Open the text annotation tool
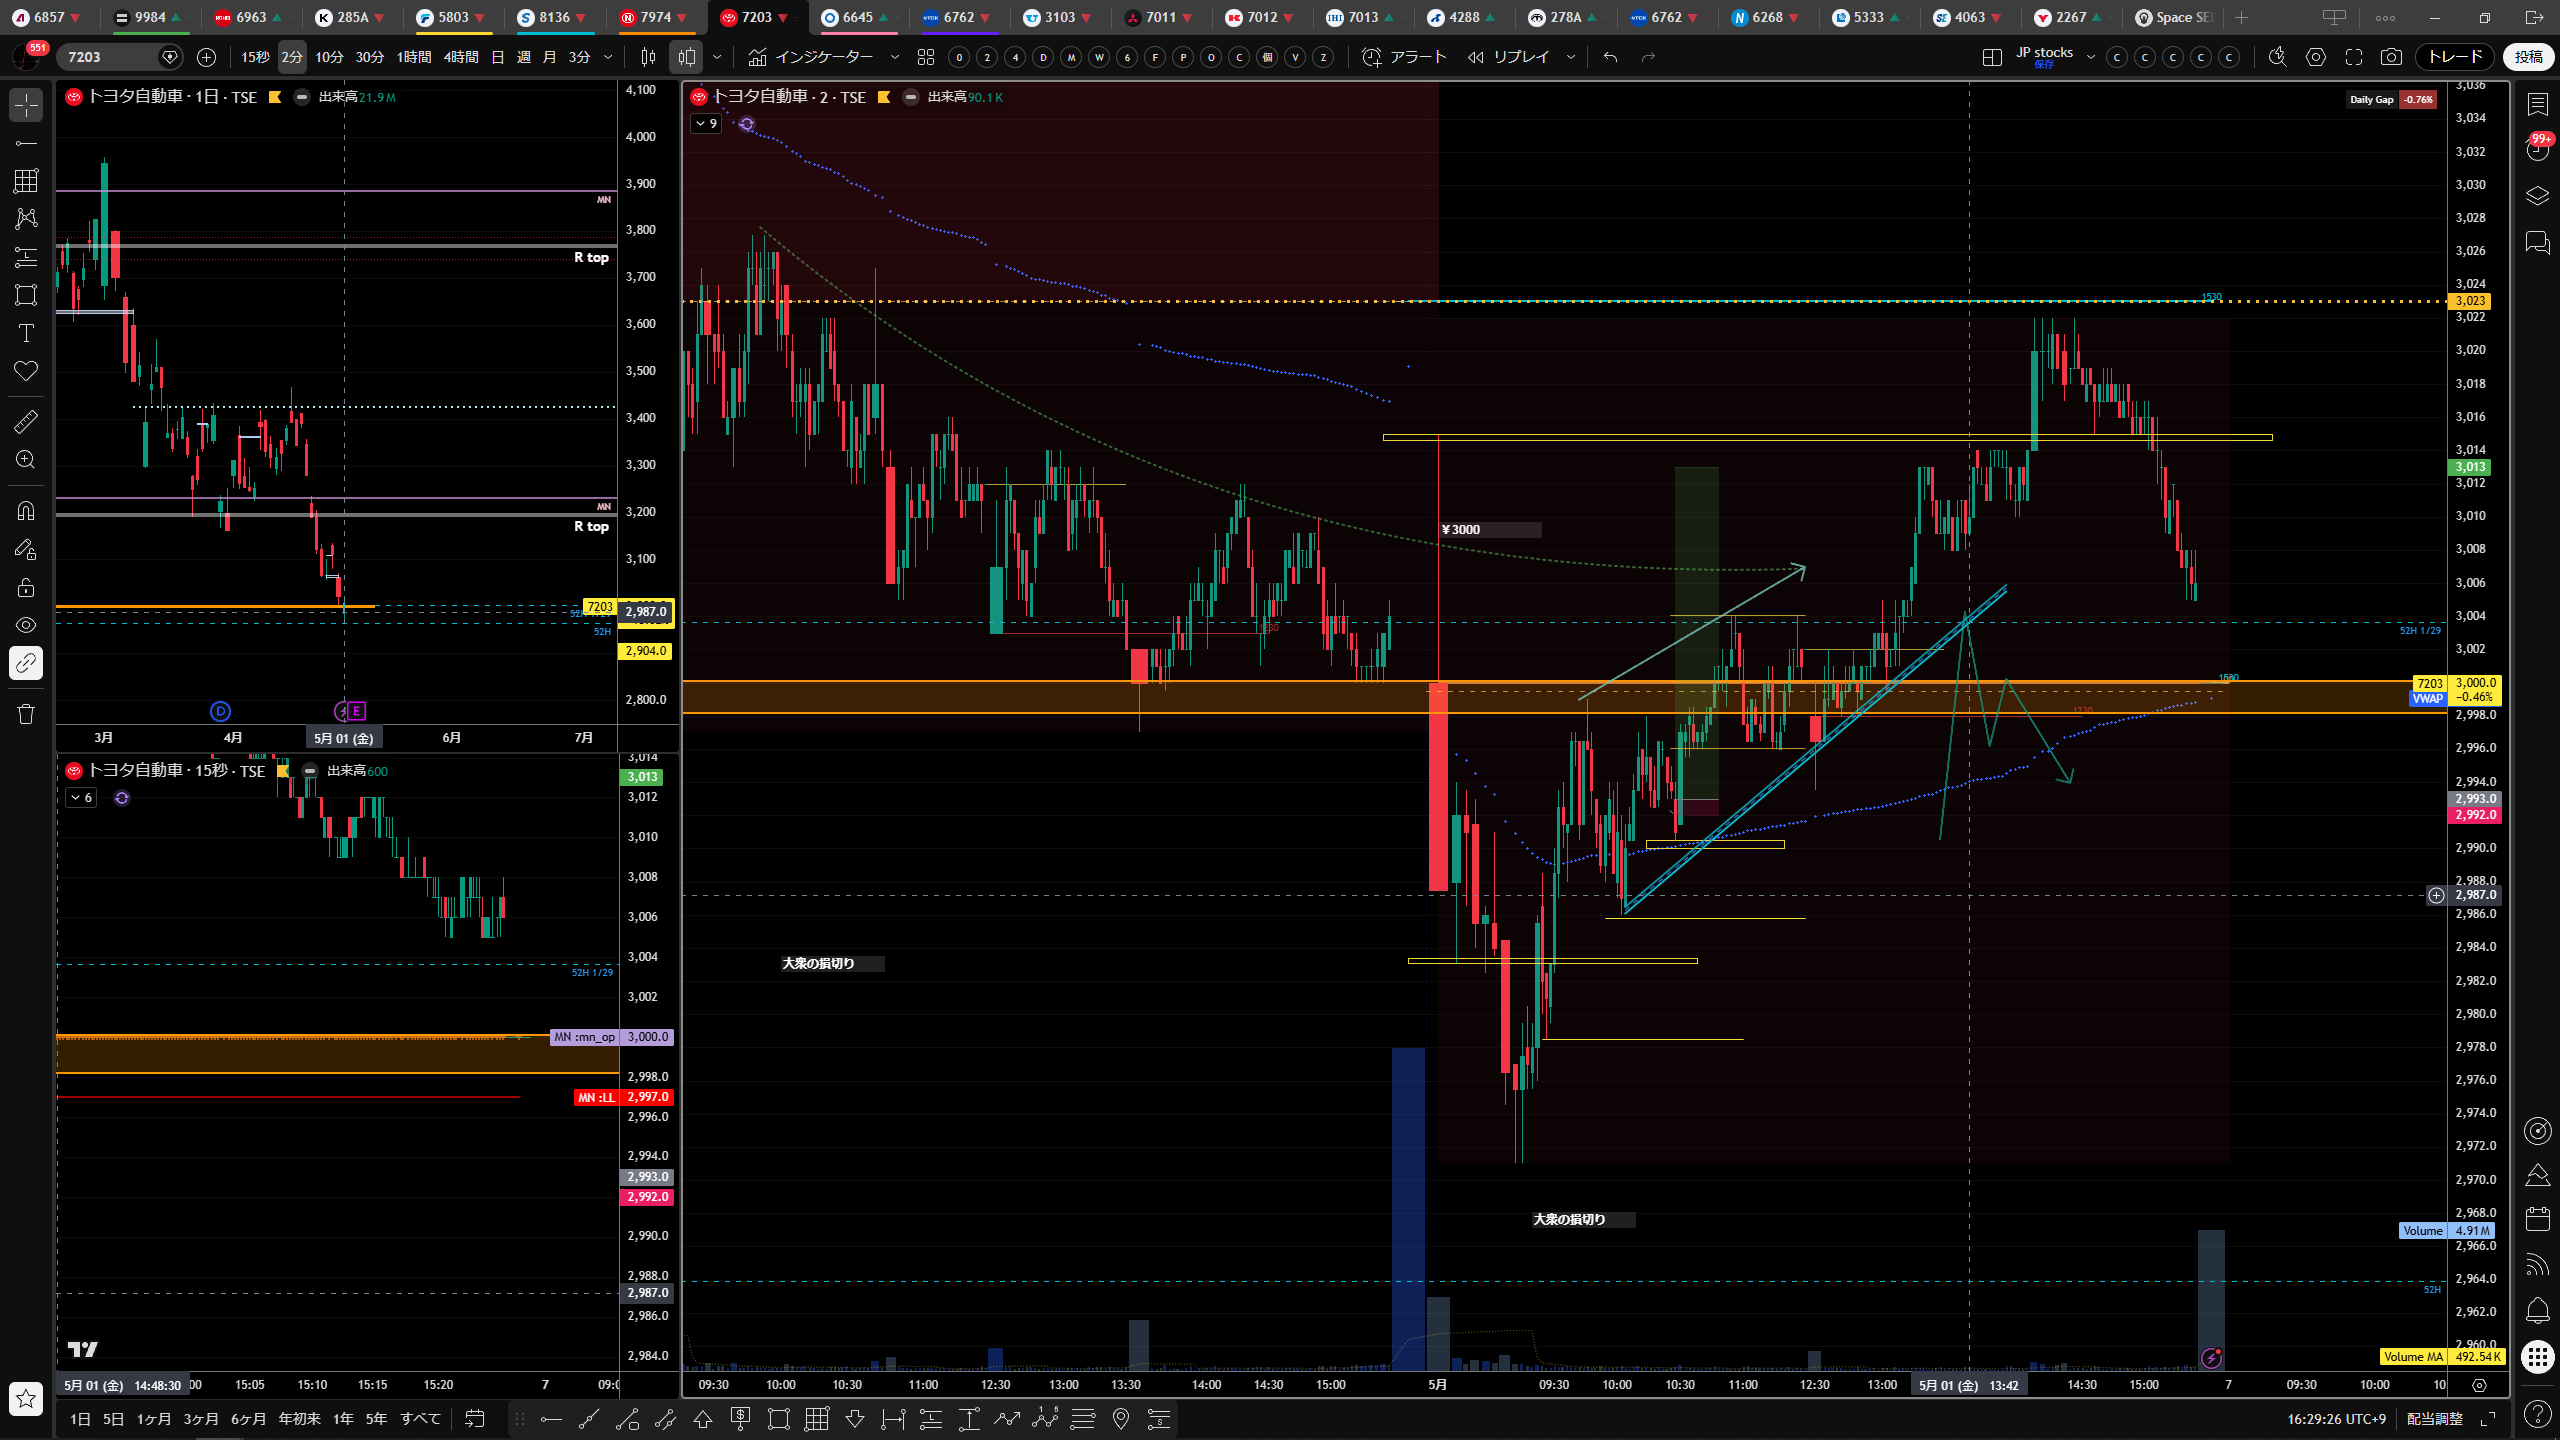Viewport: 2560px width, 1440px height. [x=26, y=333]
